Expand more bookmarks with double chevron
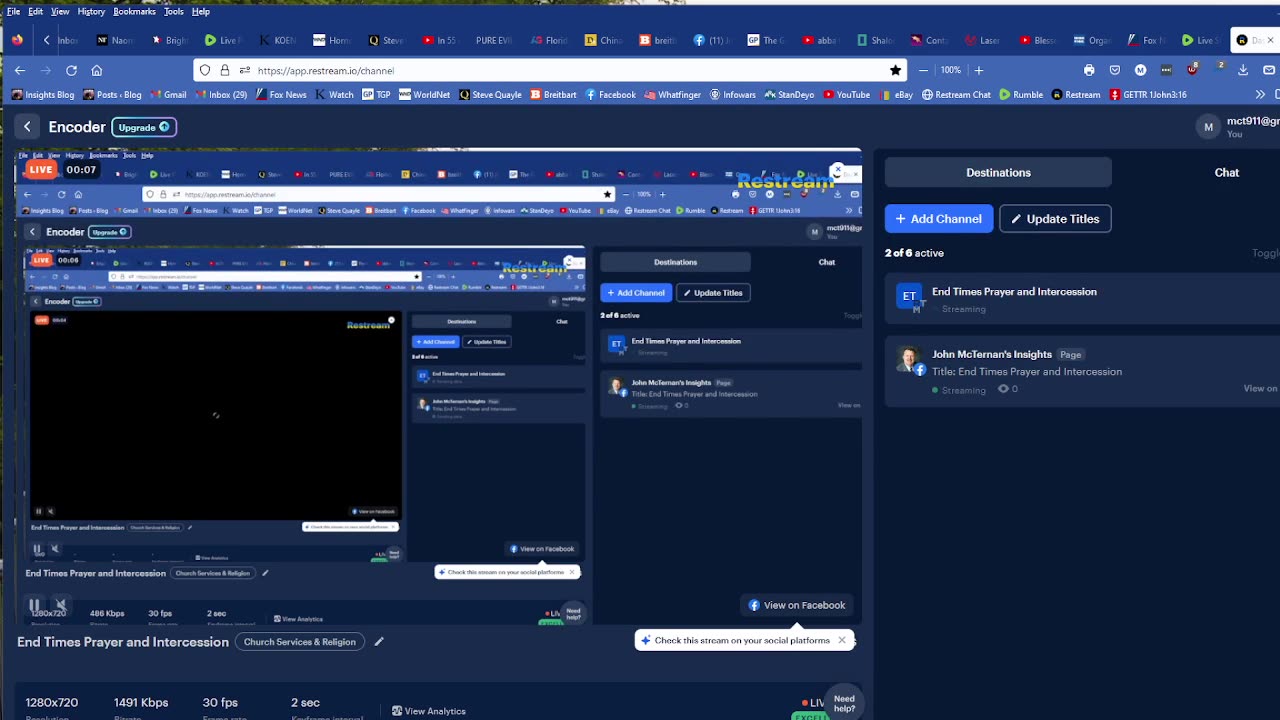 pos(1260,94)
